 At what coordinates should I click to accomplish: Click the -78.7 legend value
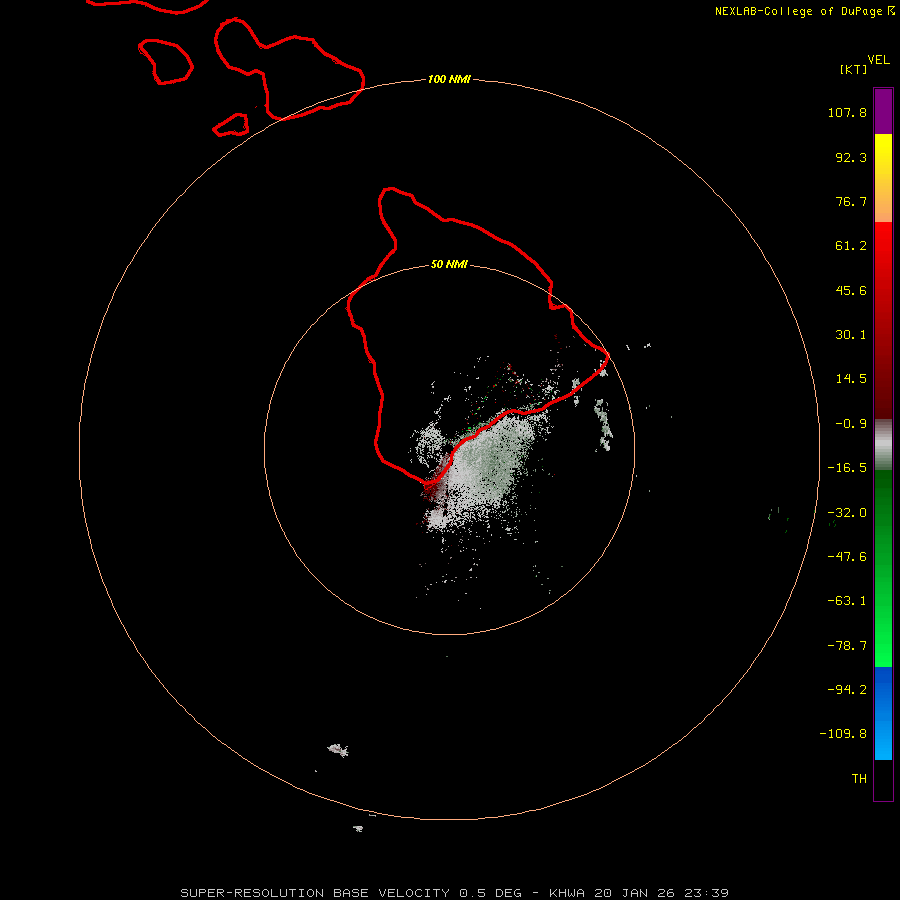click(x=847, y=646)
